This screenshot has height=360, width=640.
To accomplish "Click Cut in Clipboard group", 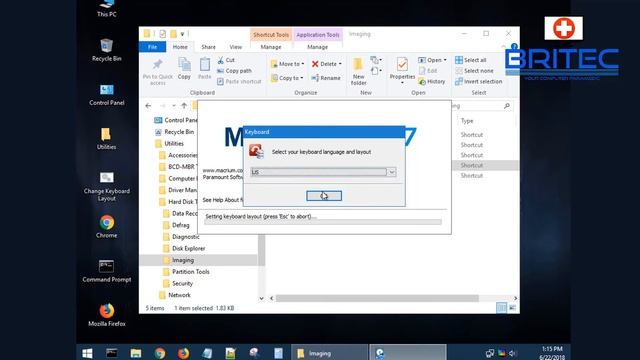I will [x=226, y=60].
